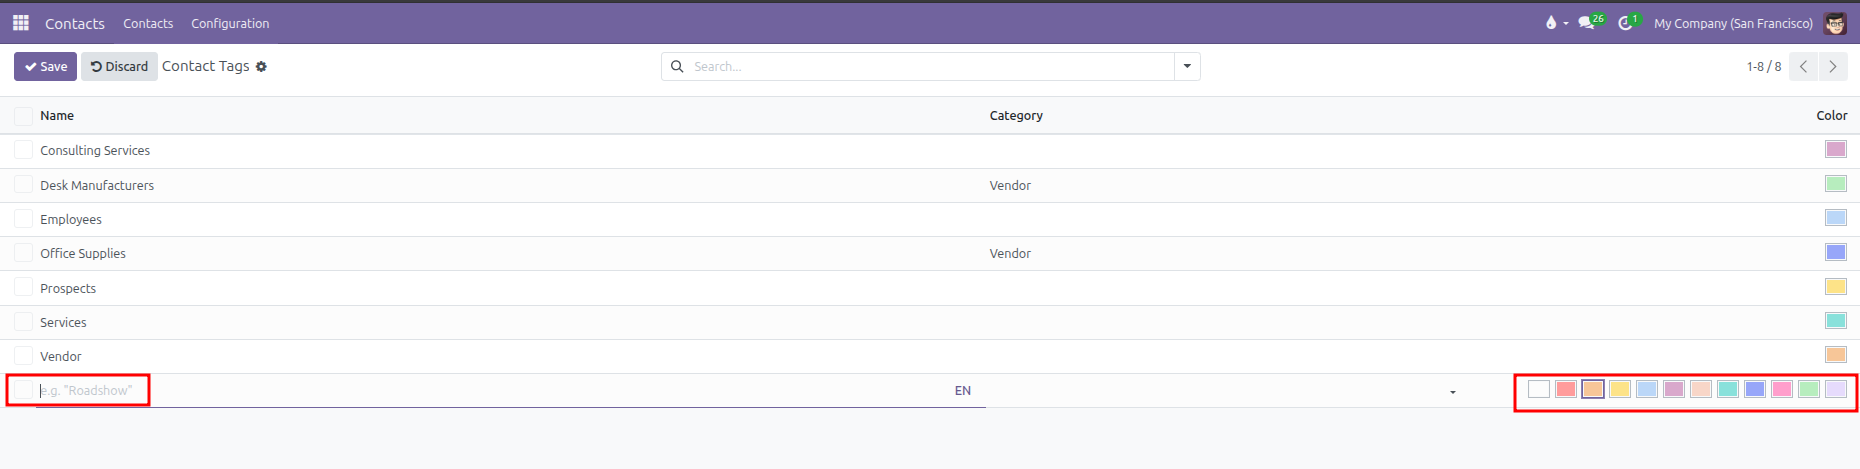This screenshot has height=469, width=1860.
Task: Discard the unsaved tag changes
Action: click(119, 66)
